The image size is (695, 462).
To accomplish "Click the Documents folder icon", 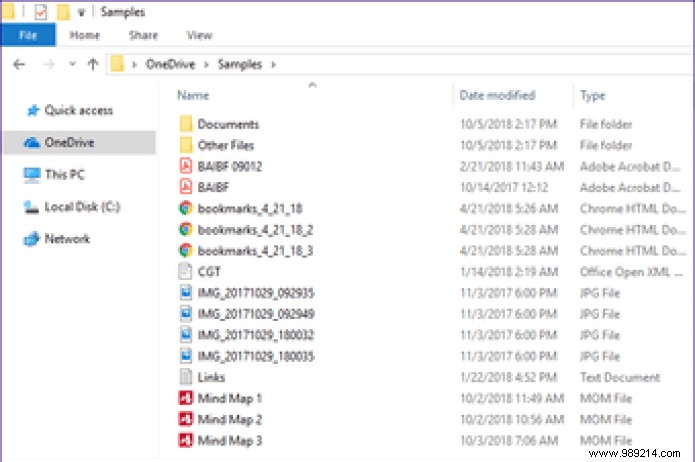I will click(186, 124).
